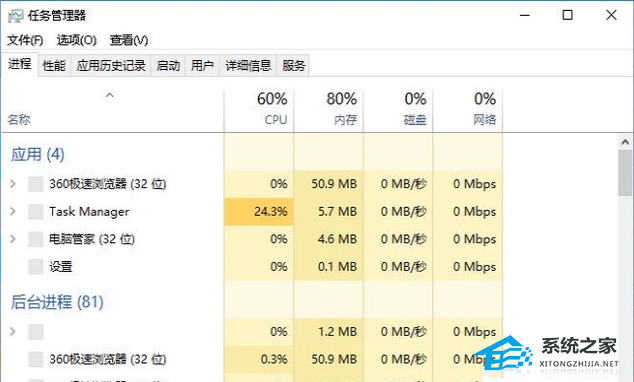The width and height of the screenshot is (634, 382).
Task: Switch to the 性能 tab
Action: (x=54, y=65)
